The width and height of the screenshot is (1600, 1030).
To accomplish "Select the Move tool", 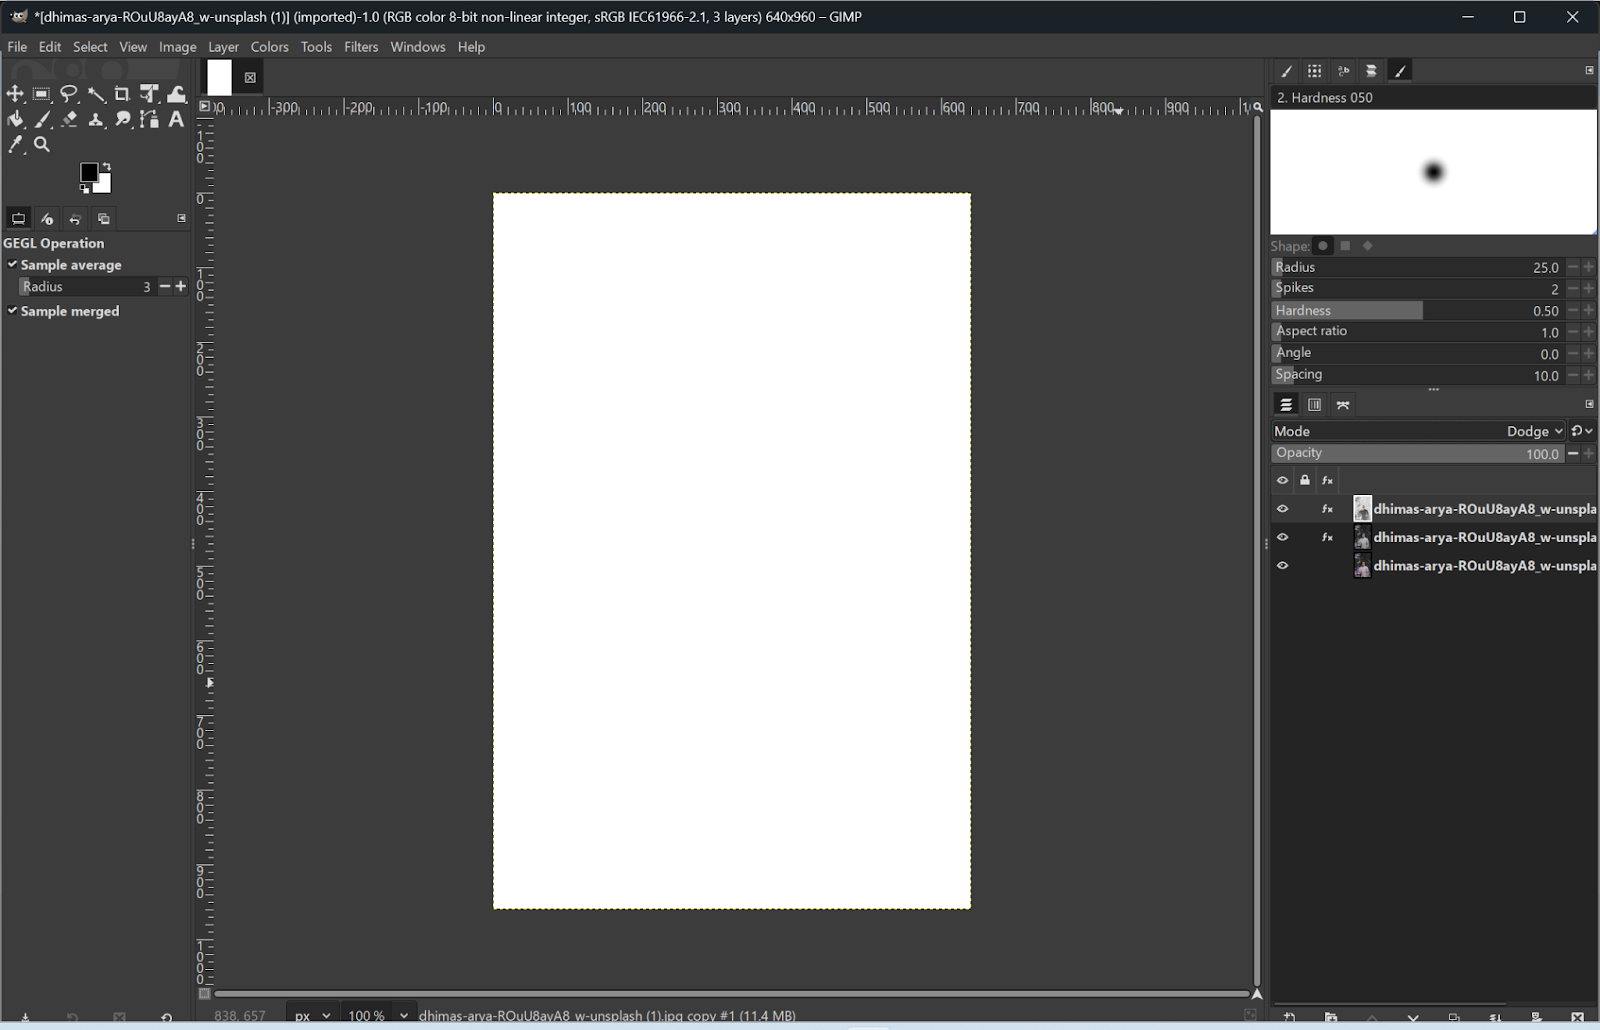I will point(15,94).
